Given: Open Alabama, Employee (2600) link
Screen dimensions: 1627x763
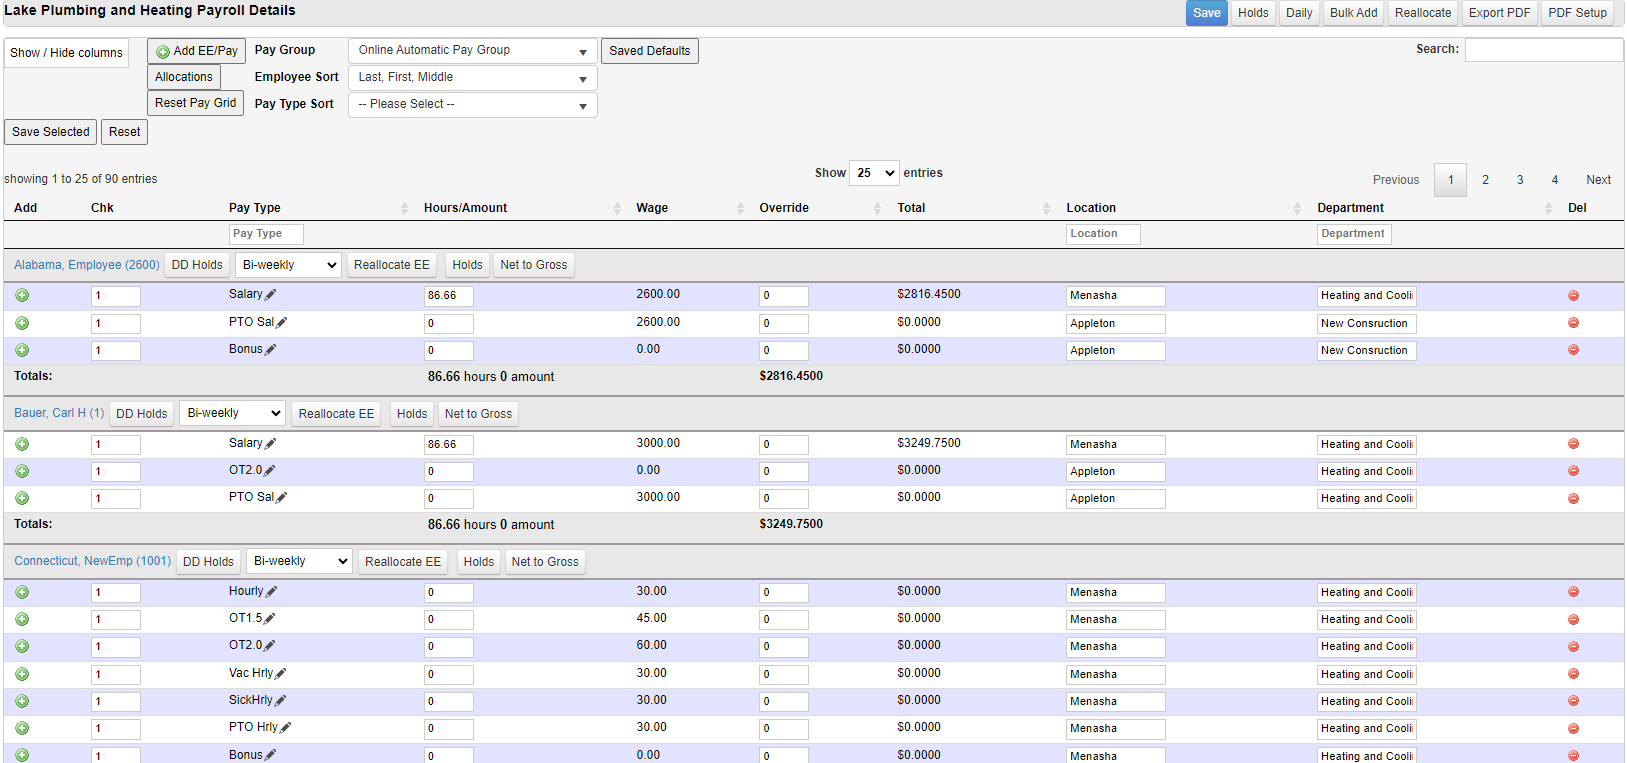Looking at the screenshot, I should 87,265.
